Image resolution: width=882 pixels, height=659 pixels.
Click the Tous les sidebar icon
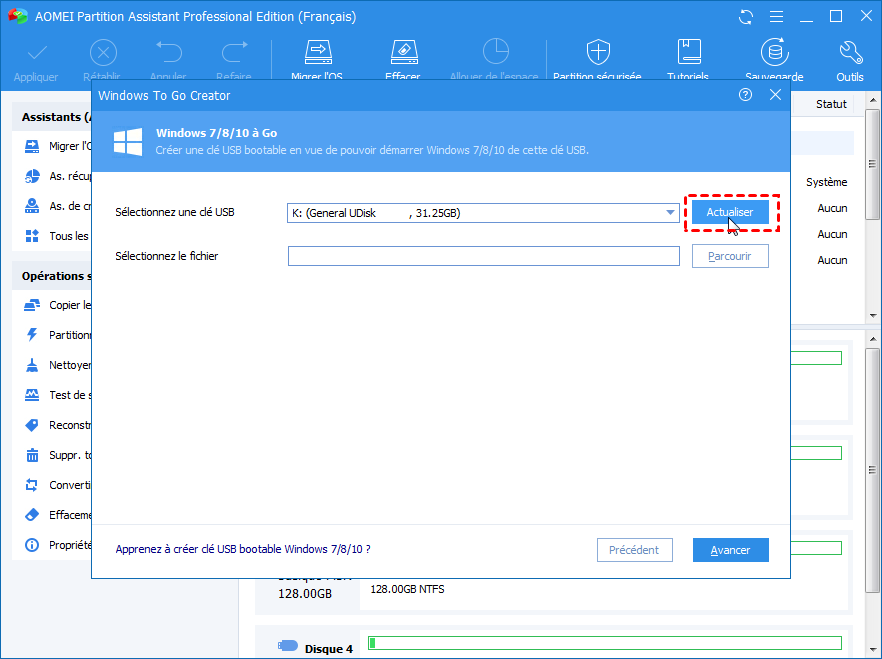(x=32, y=236)
